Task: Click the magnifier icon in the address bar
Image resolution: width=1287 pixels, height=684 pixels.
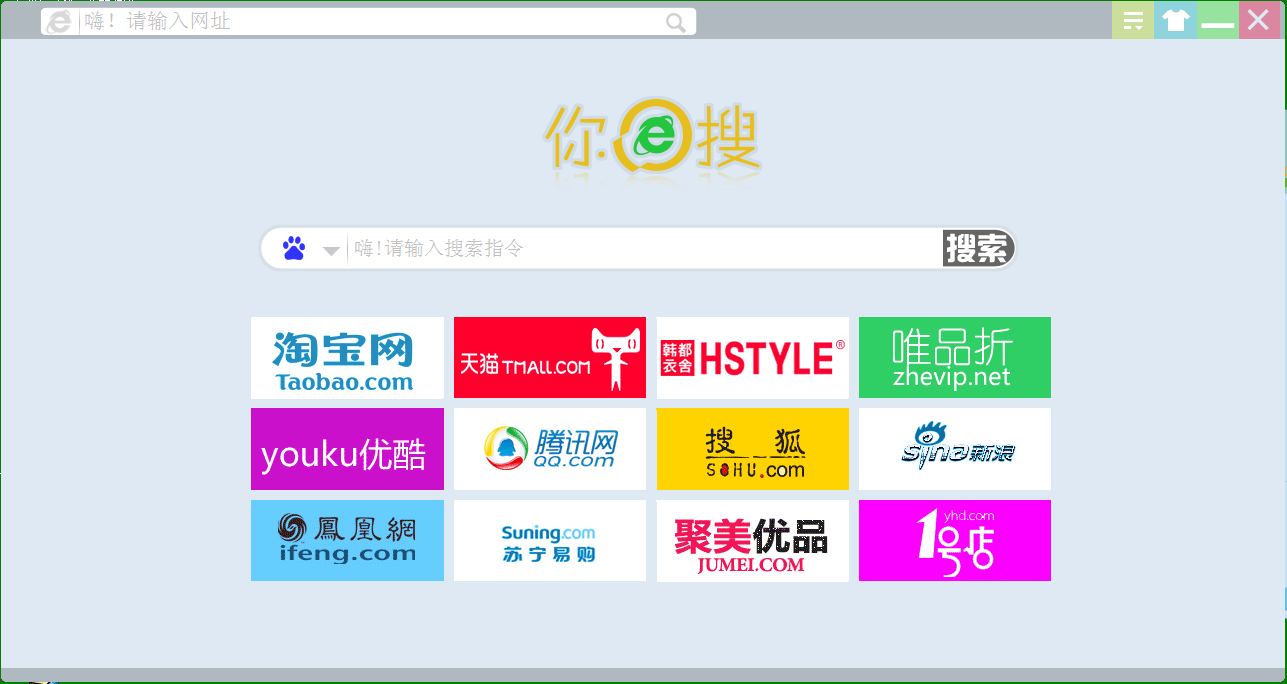Action: (676, 21)
